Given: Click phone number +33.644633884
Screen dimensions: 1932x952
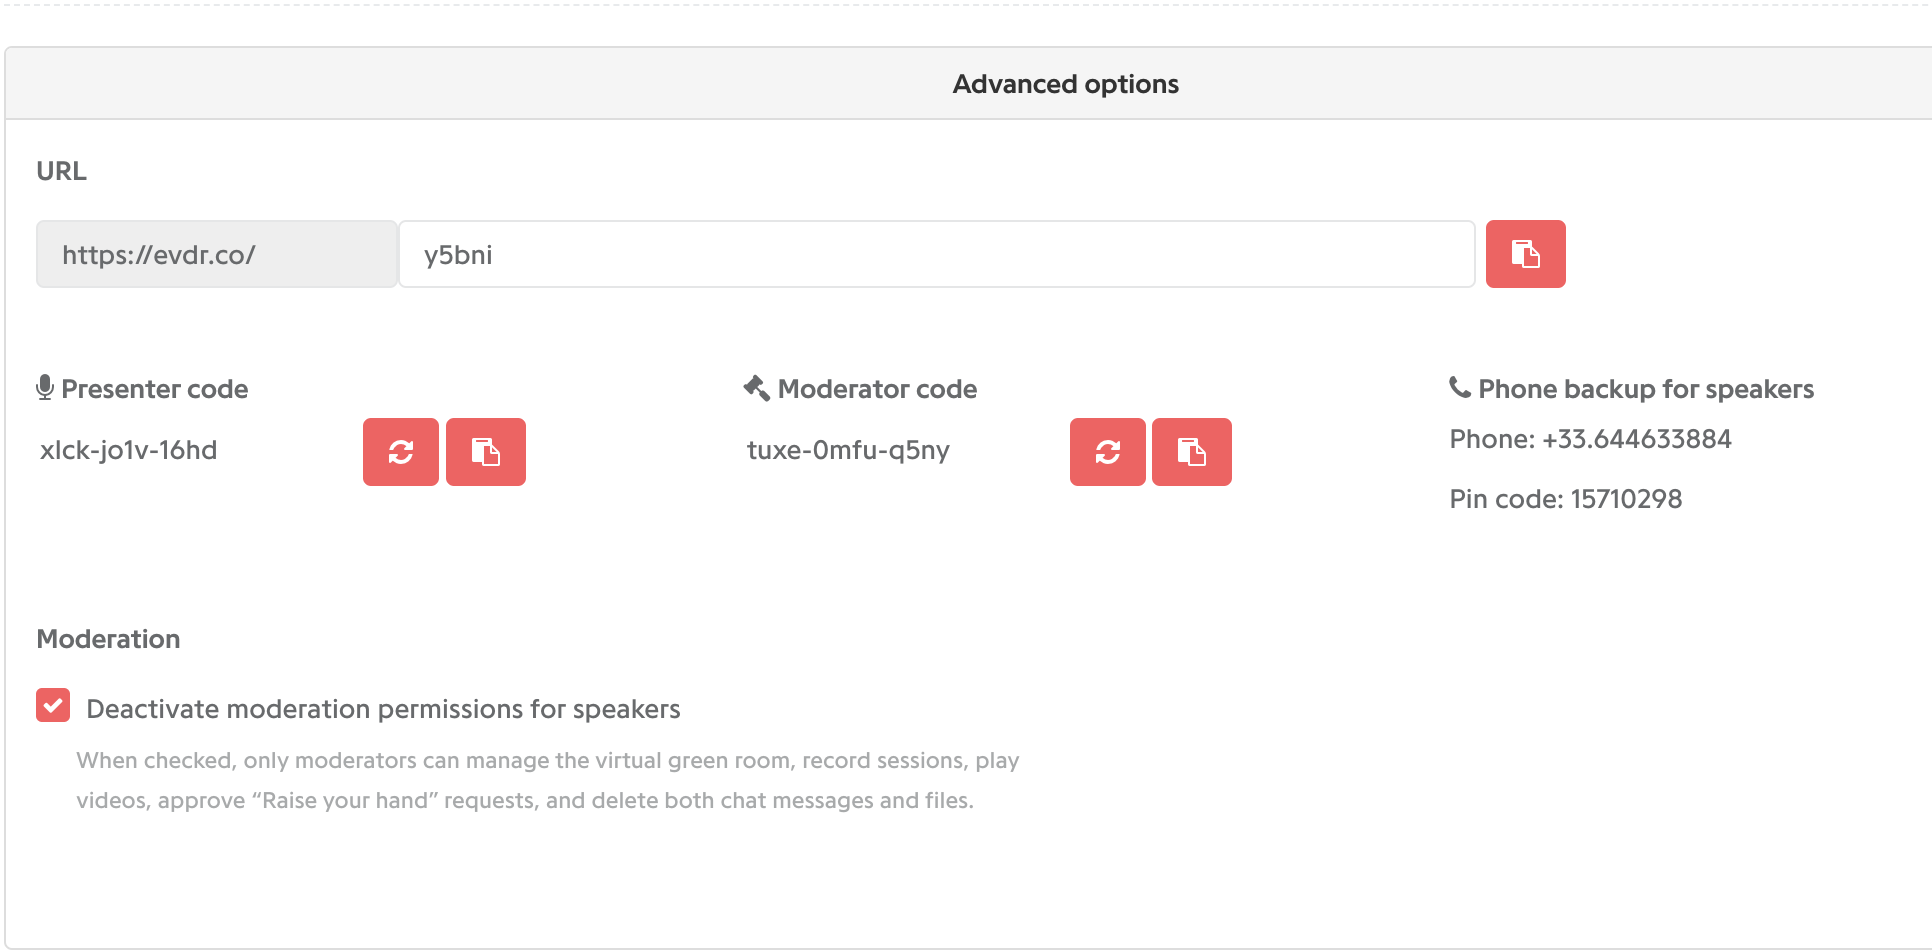Looking at the screenshot, I should (x=1637, y=439).
